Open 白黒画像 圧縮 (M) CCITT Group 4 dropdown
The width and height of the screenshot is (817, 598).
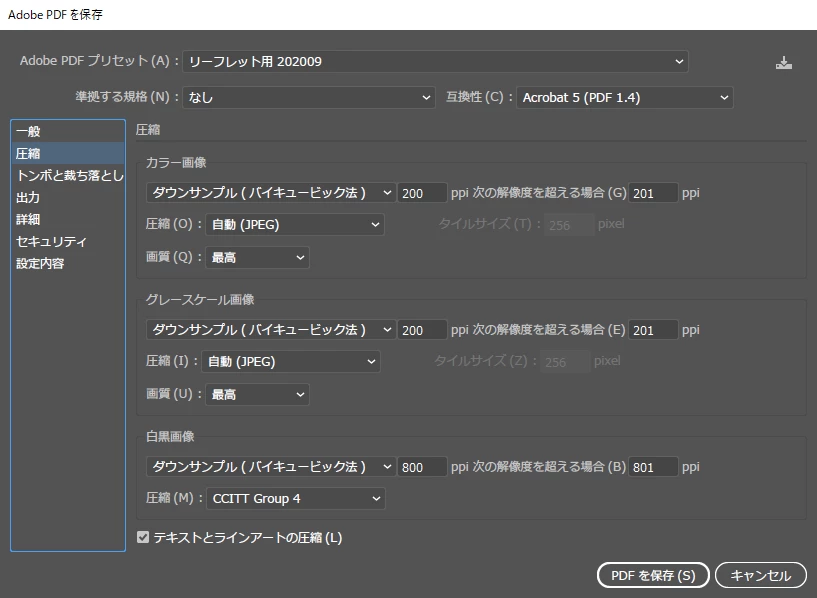[x=295, y=499]
